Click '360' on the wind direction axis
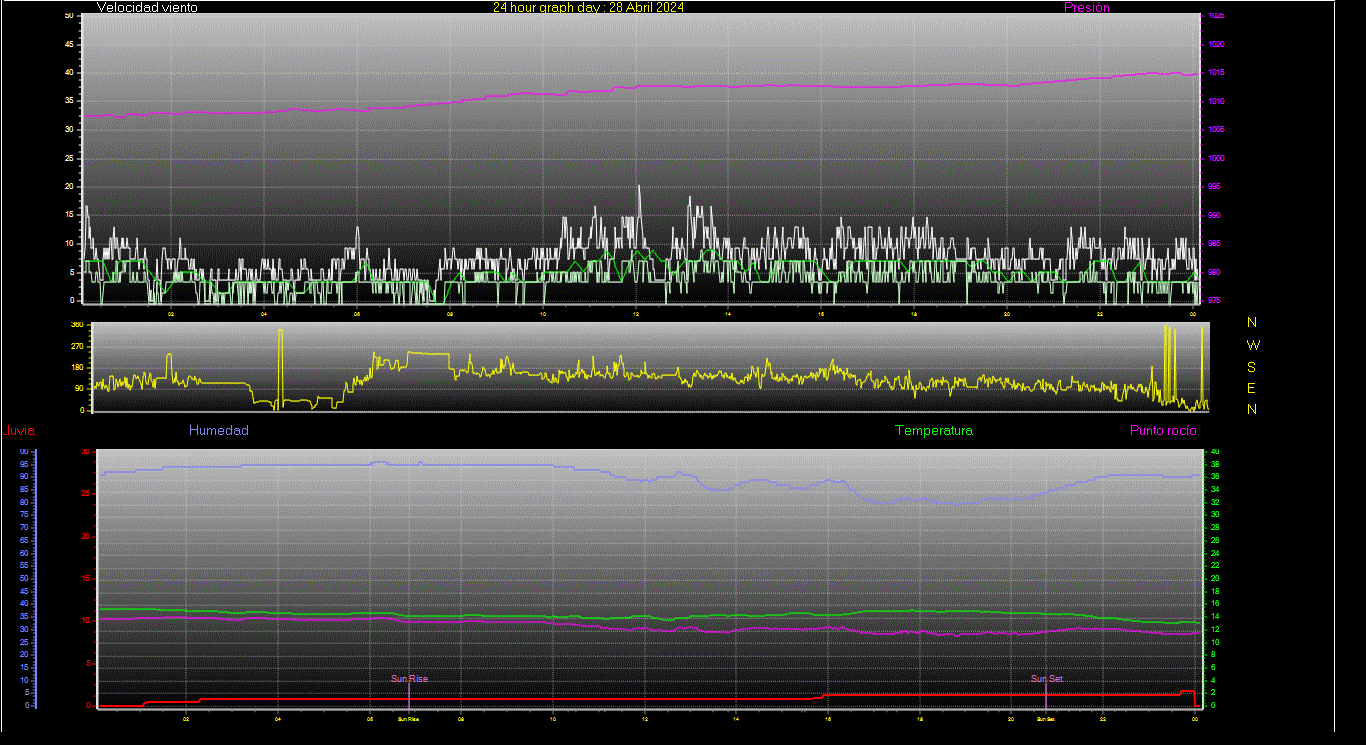 [77, 326]
